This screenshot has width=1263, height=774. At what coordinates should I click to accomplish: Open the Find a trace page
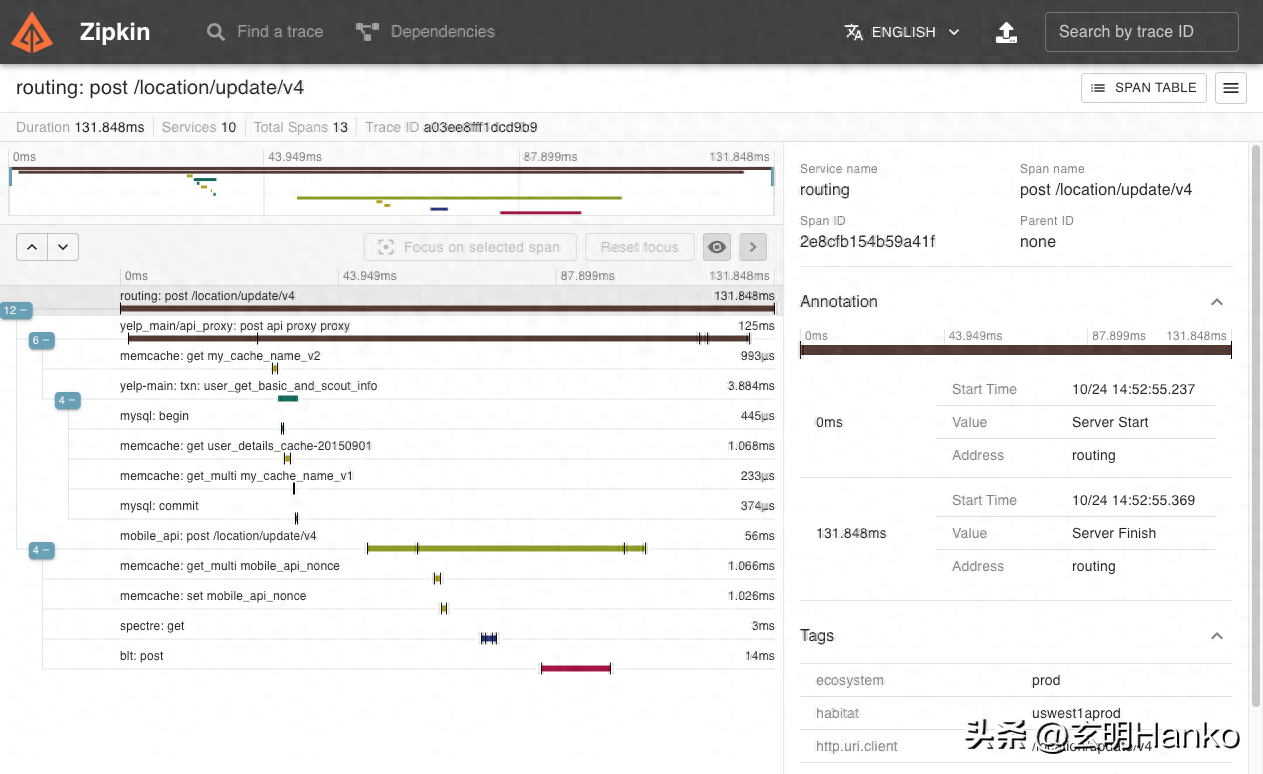point(265,32)
